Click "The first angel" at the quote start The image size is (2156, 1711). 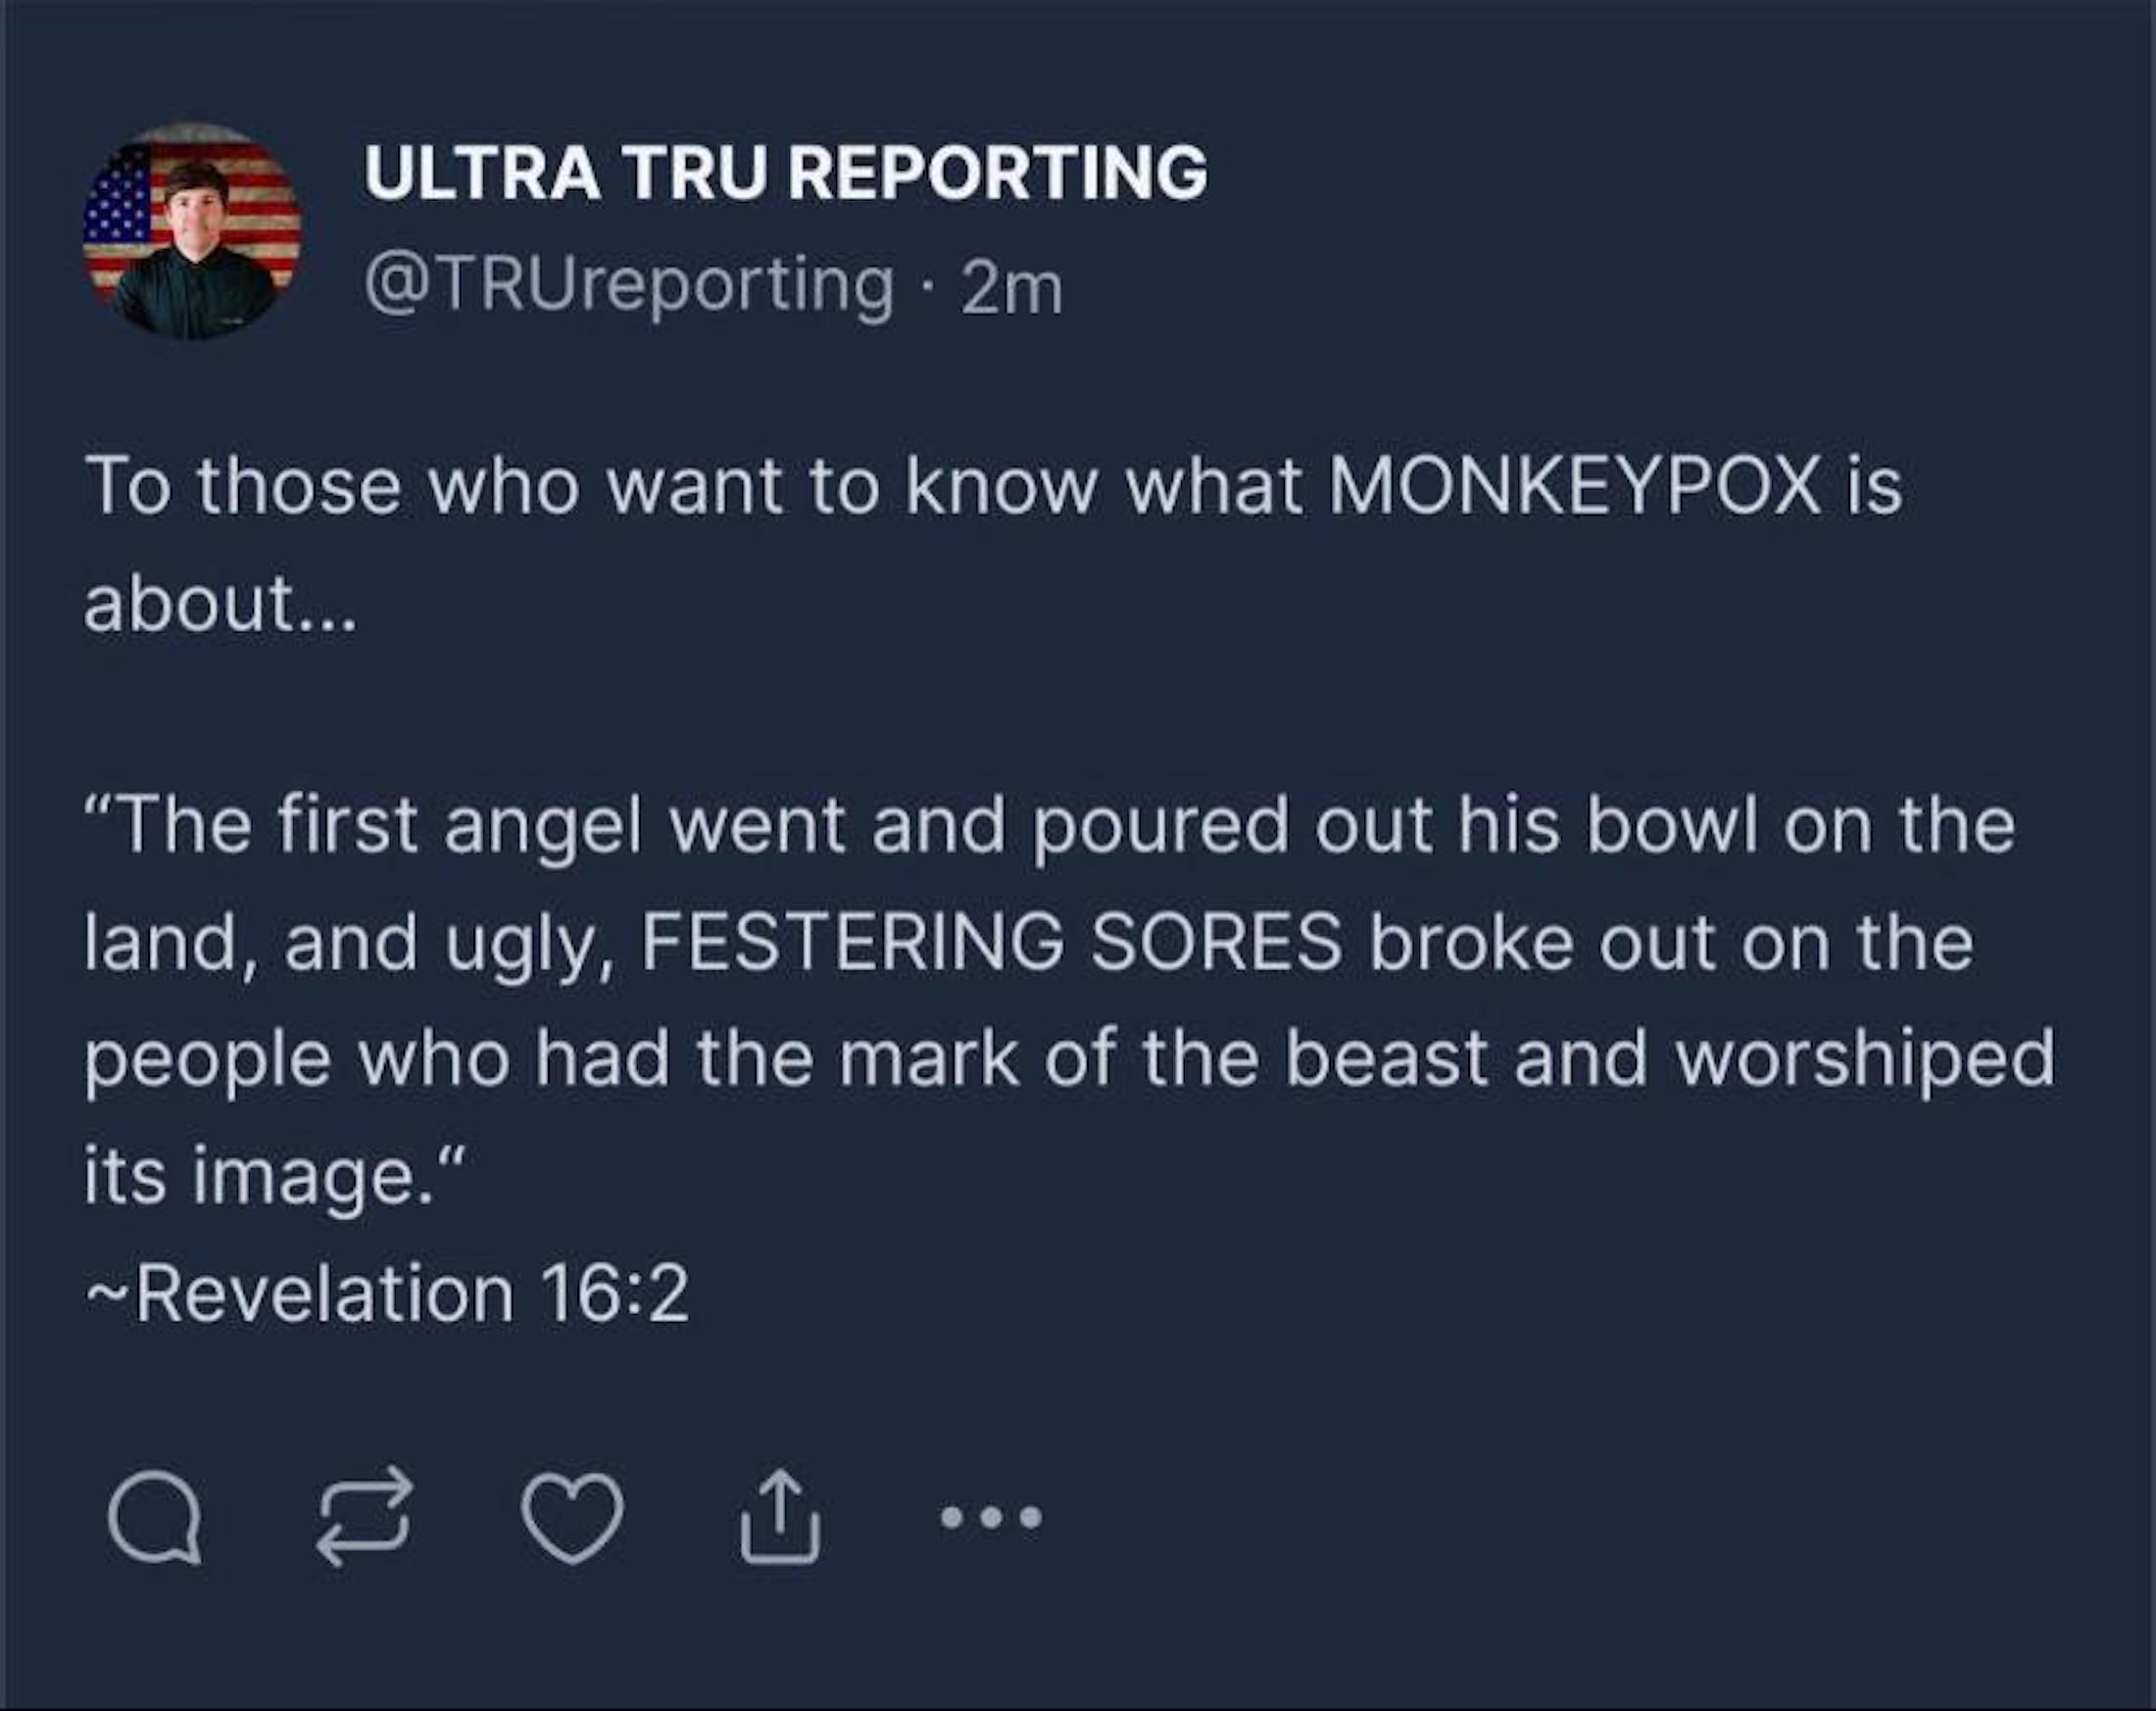[362, 826]
